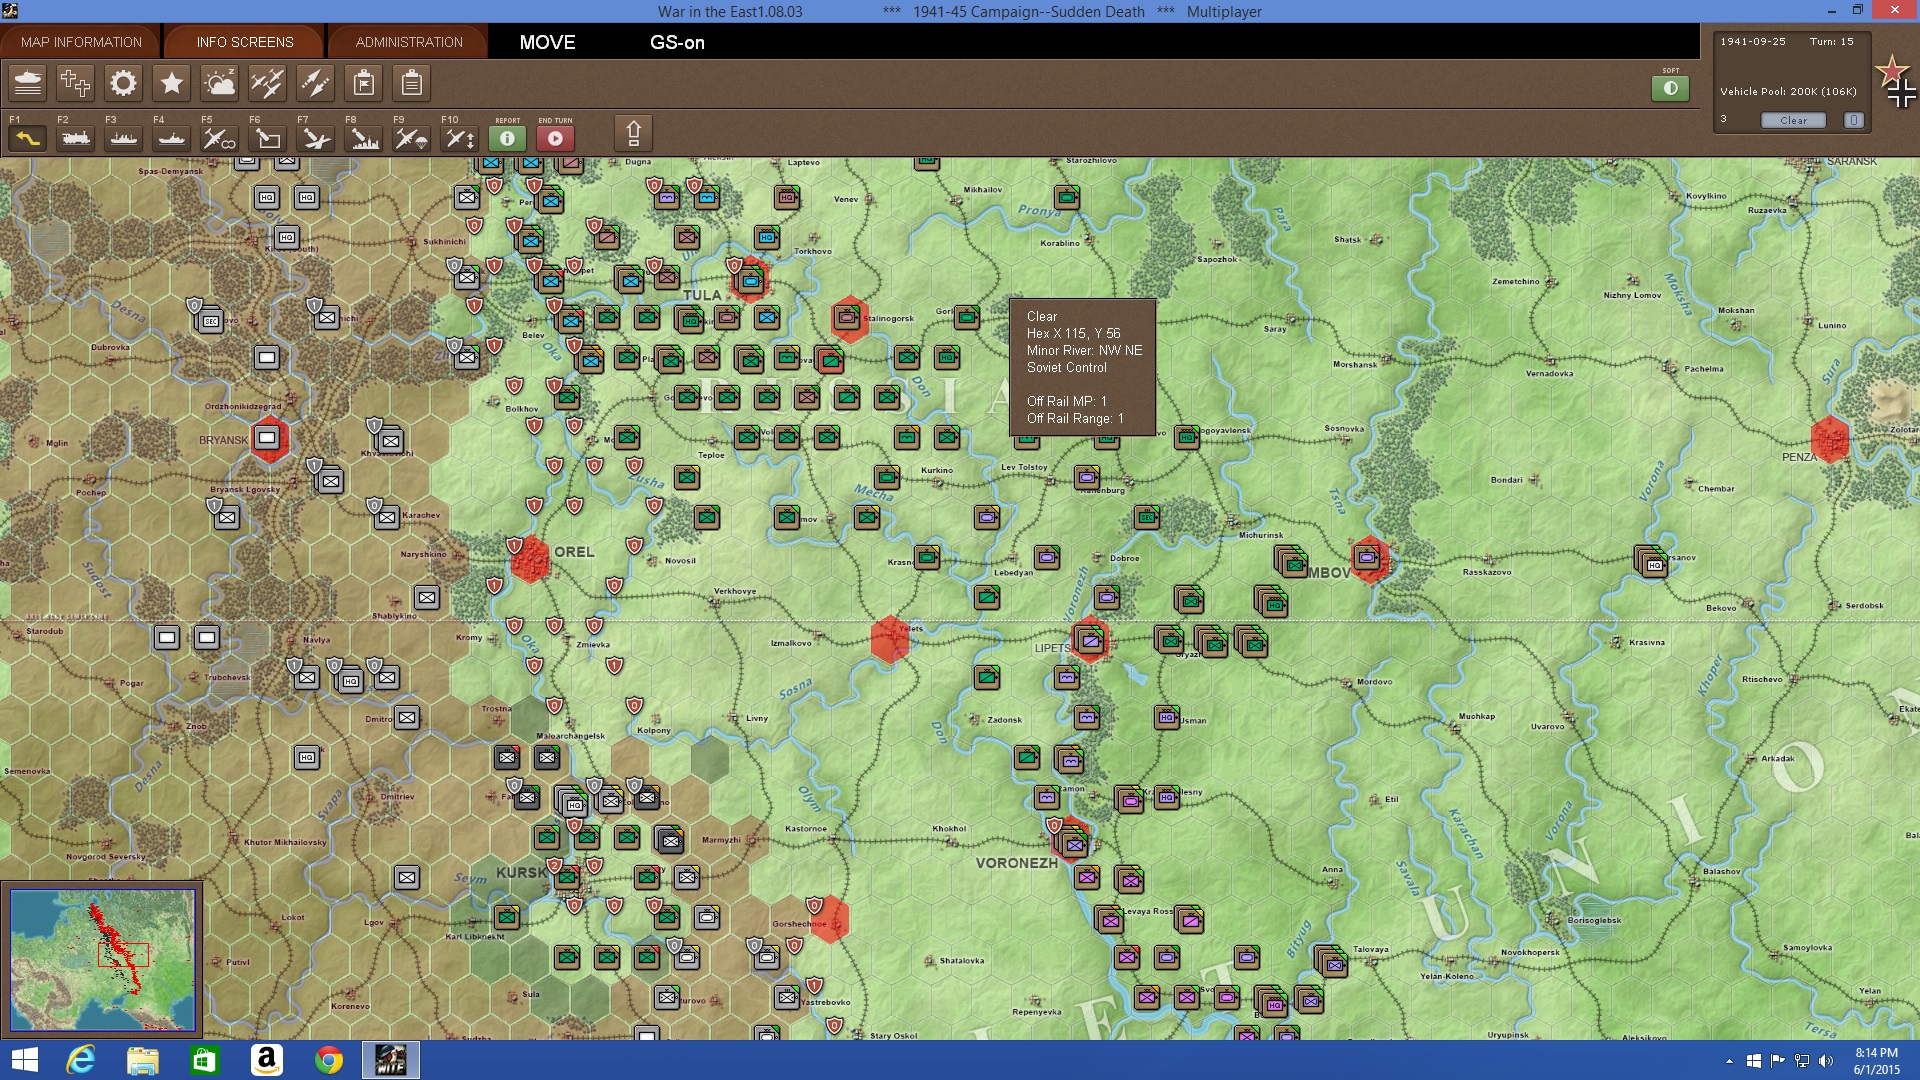Select the red Yelets city hex
The image size is (1920, 1080).
[x=889, y=640]
